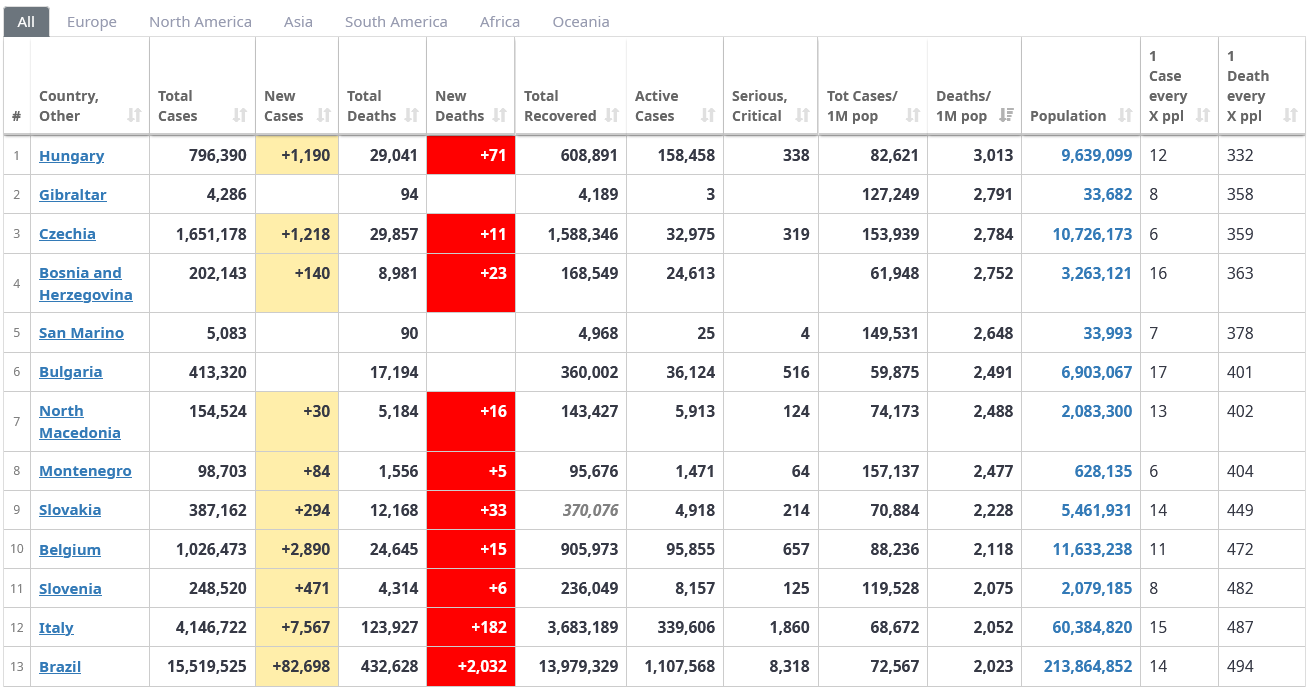
Task: Select the Asia continent tab
Action: click(x=298, y=22)
